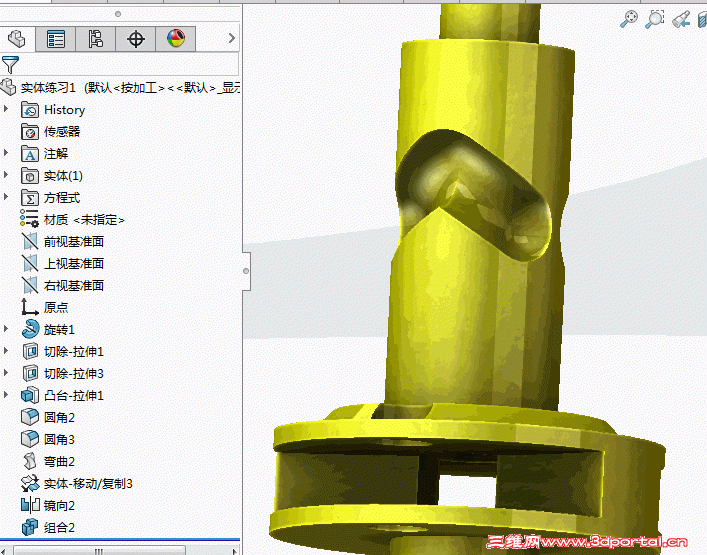Screen dimensions: 707x555
Task: Open the DisplayManager color sphere tab
Action: click(176, 39)
